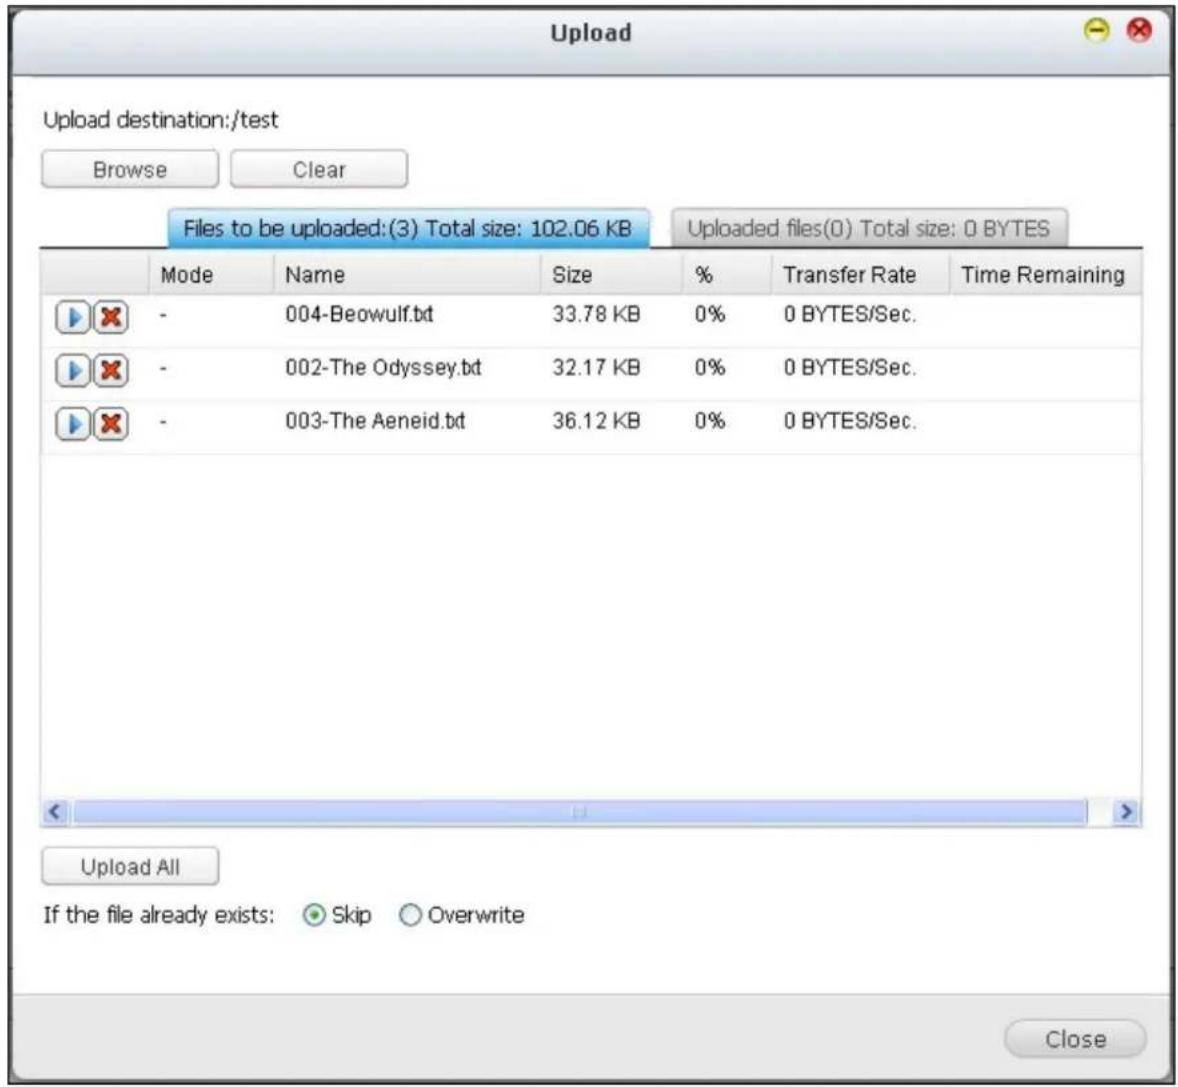Sort by the Name column header
Image resolution: width=1178 pixels, height=1087 pixels.
(406, 275)
